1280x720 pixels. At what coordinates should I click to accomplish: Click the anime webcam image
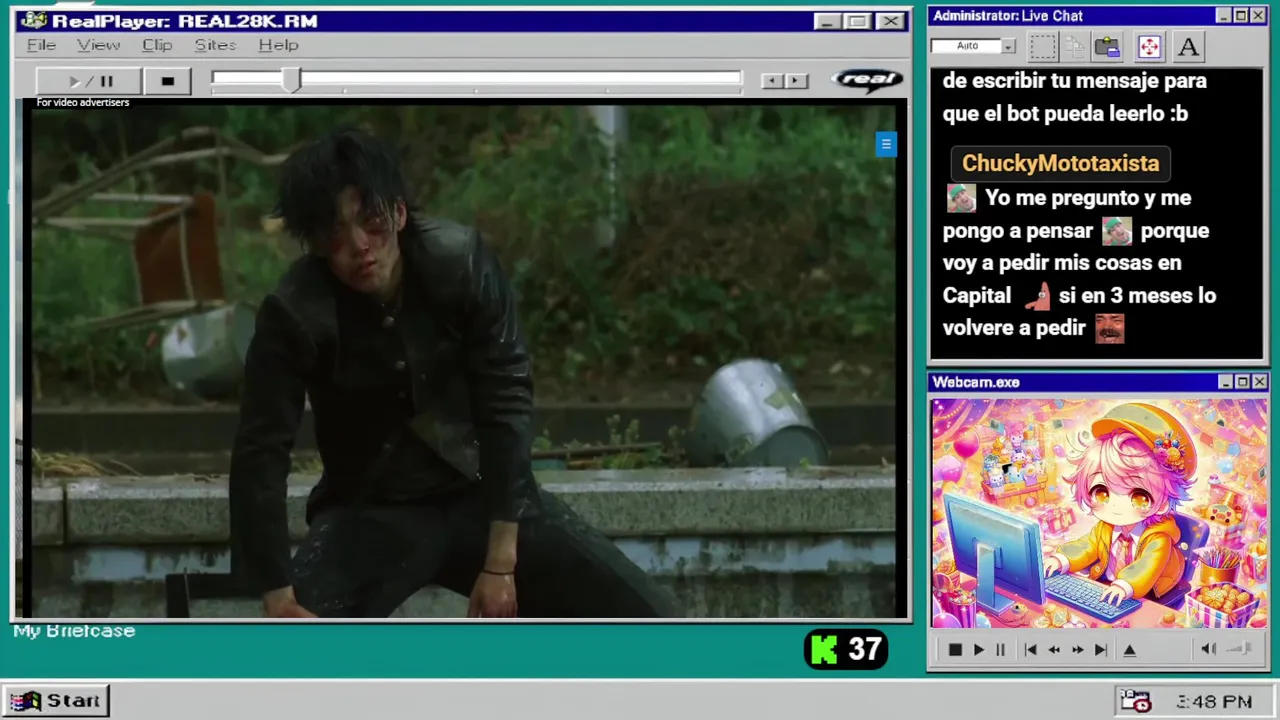point(1099,513)
